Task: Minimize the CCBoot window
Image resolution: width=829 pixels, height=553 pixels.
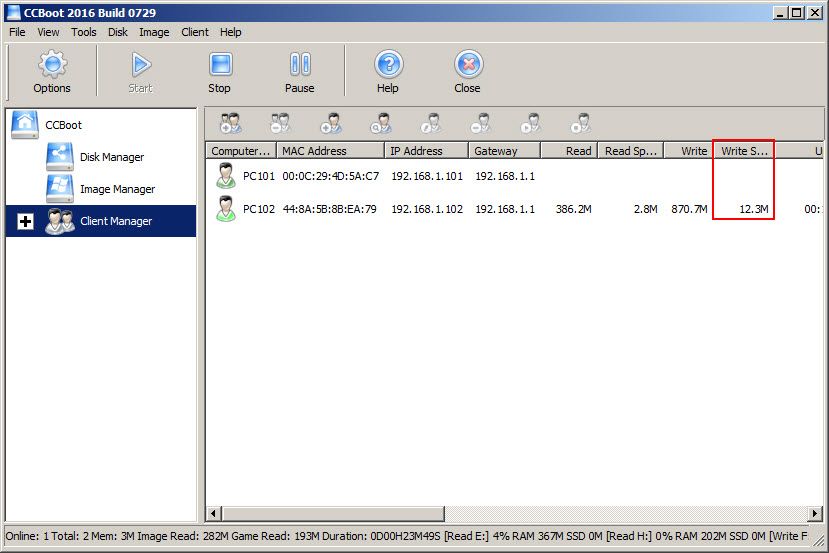Action: [780, 12]
